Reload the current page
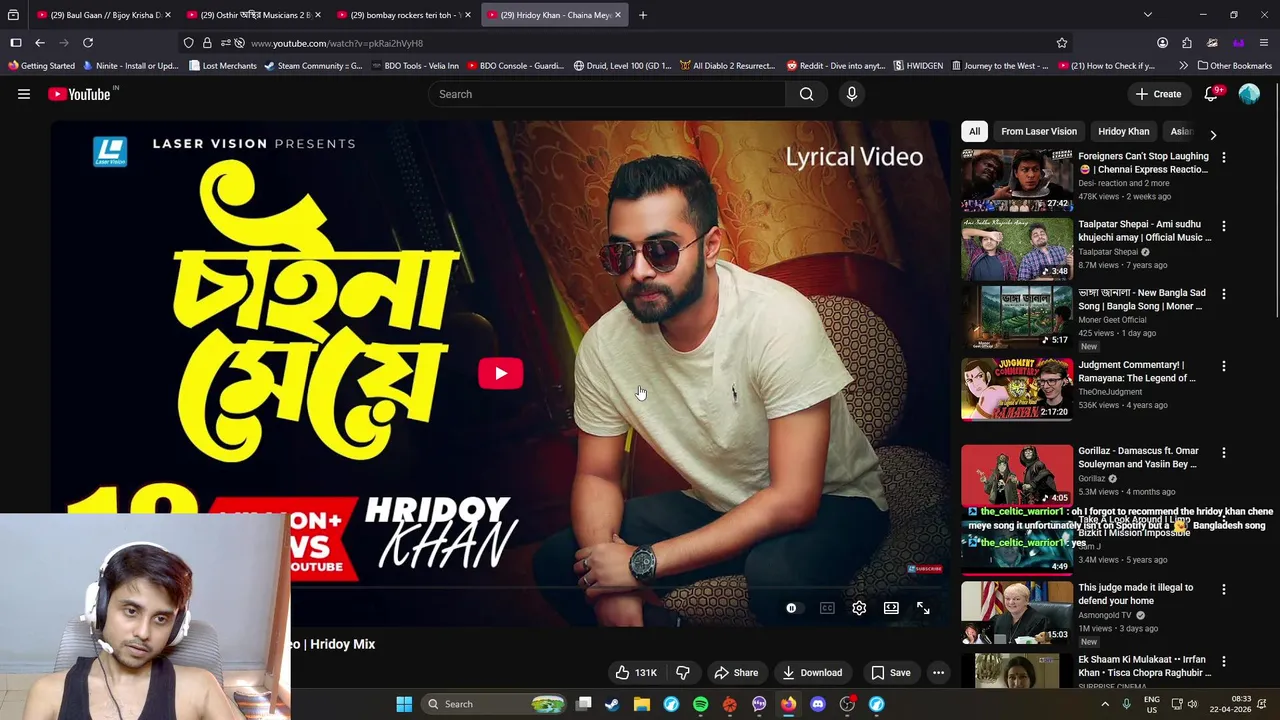The width and height of the screenshot is (1280, 720). click(x=88, y=43)
